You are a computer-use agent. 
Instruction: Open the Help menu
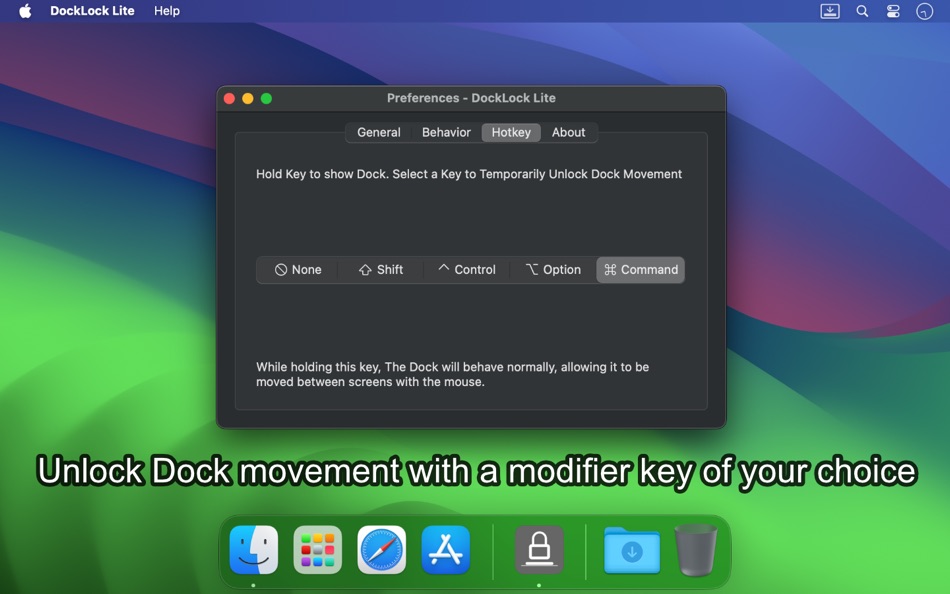point(167,11)
